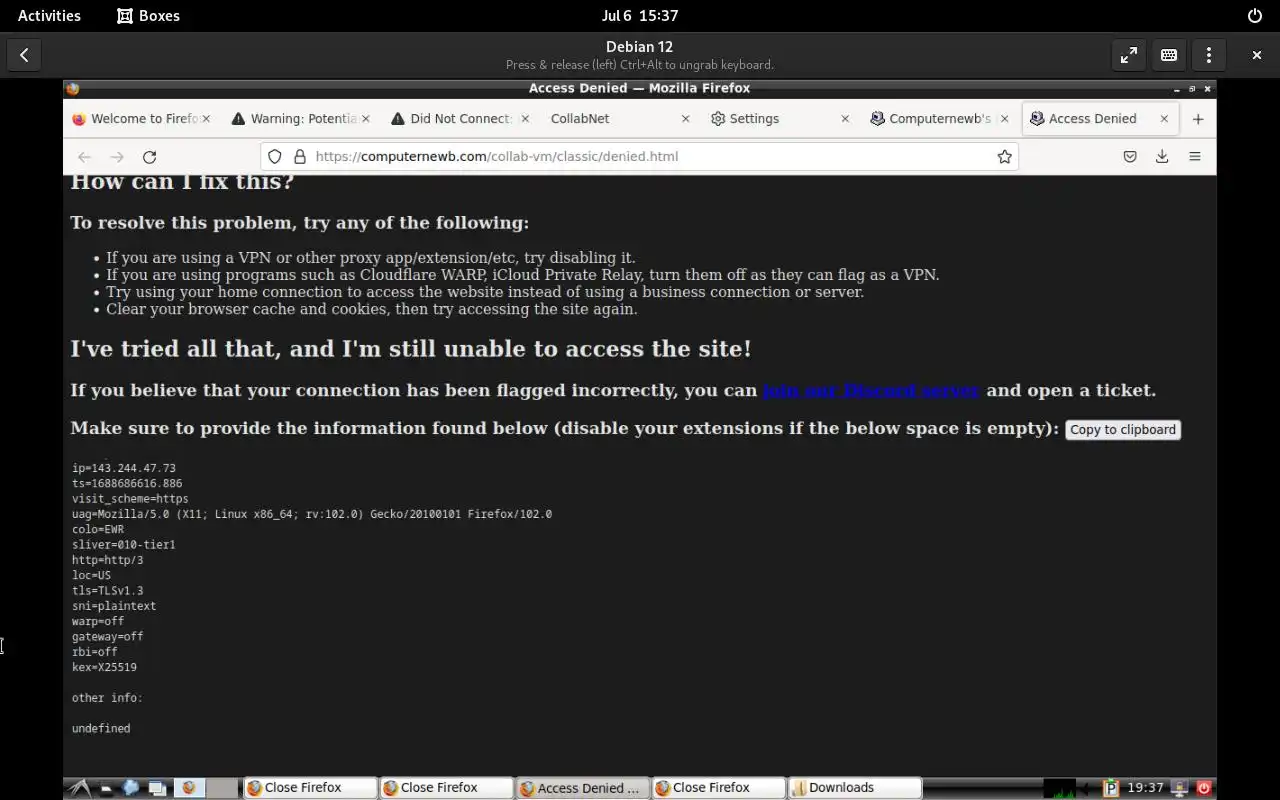1280x800 pixels.
Task: Click the ts=1688686616.886 line
Action: 127,484
